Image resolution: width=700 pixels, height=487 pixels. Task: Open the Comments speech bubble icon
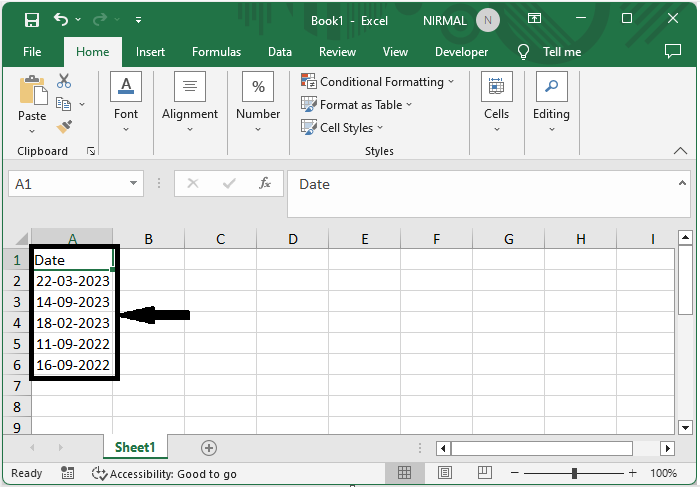[x=673, y=51]
